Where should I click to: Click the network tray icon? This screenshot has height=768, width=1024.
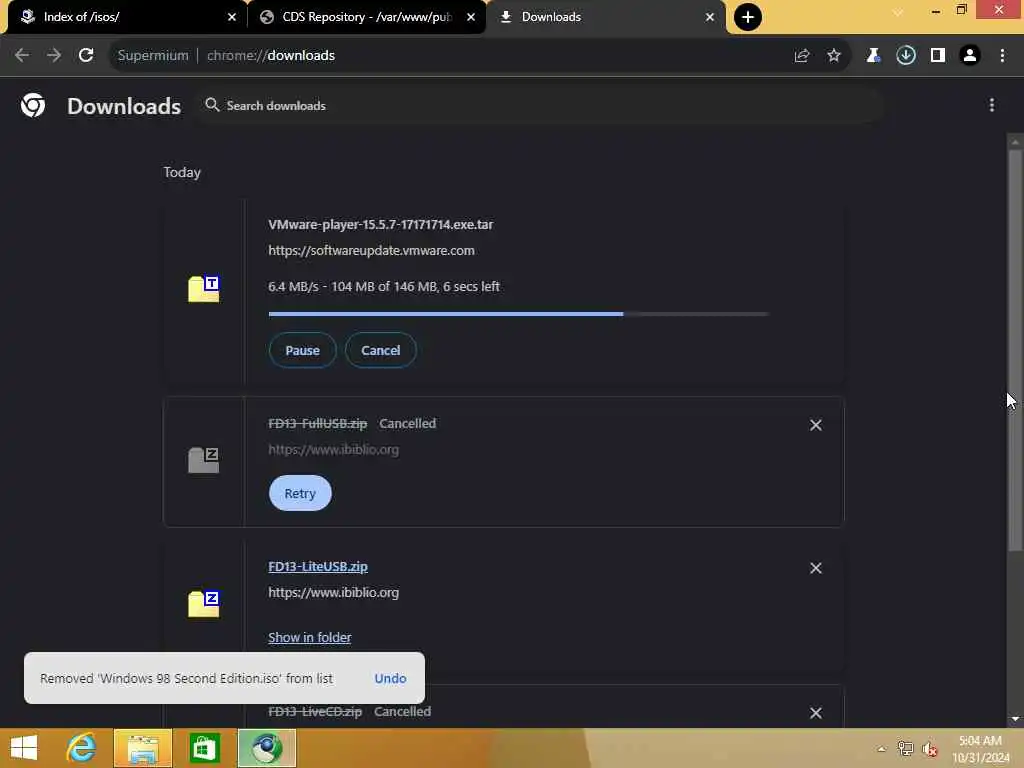tap(905, 749)
